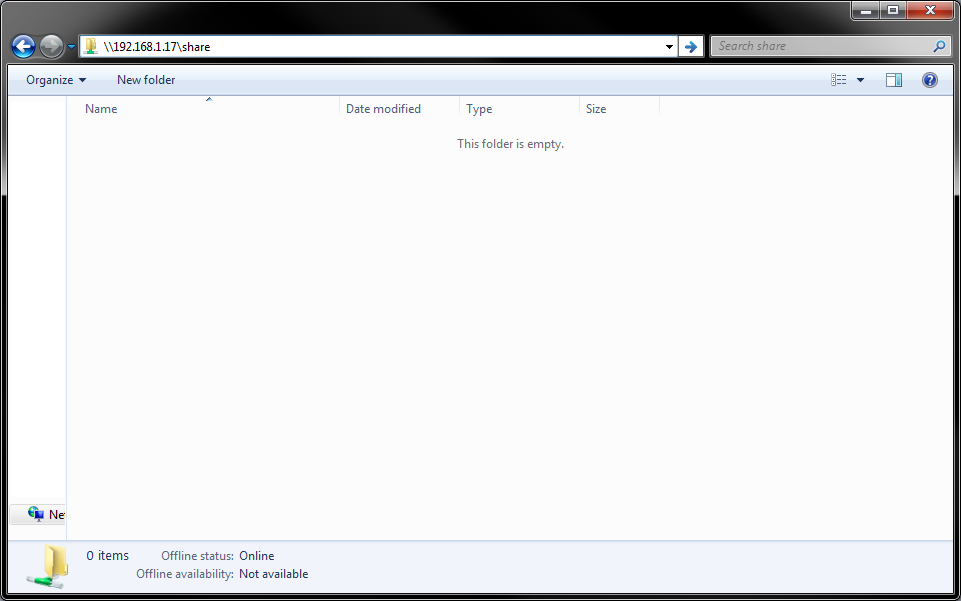Open Help with the question mark icon
The image size is (961, 601).
pyautogui.click(x=930, y=80)
